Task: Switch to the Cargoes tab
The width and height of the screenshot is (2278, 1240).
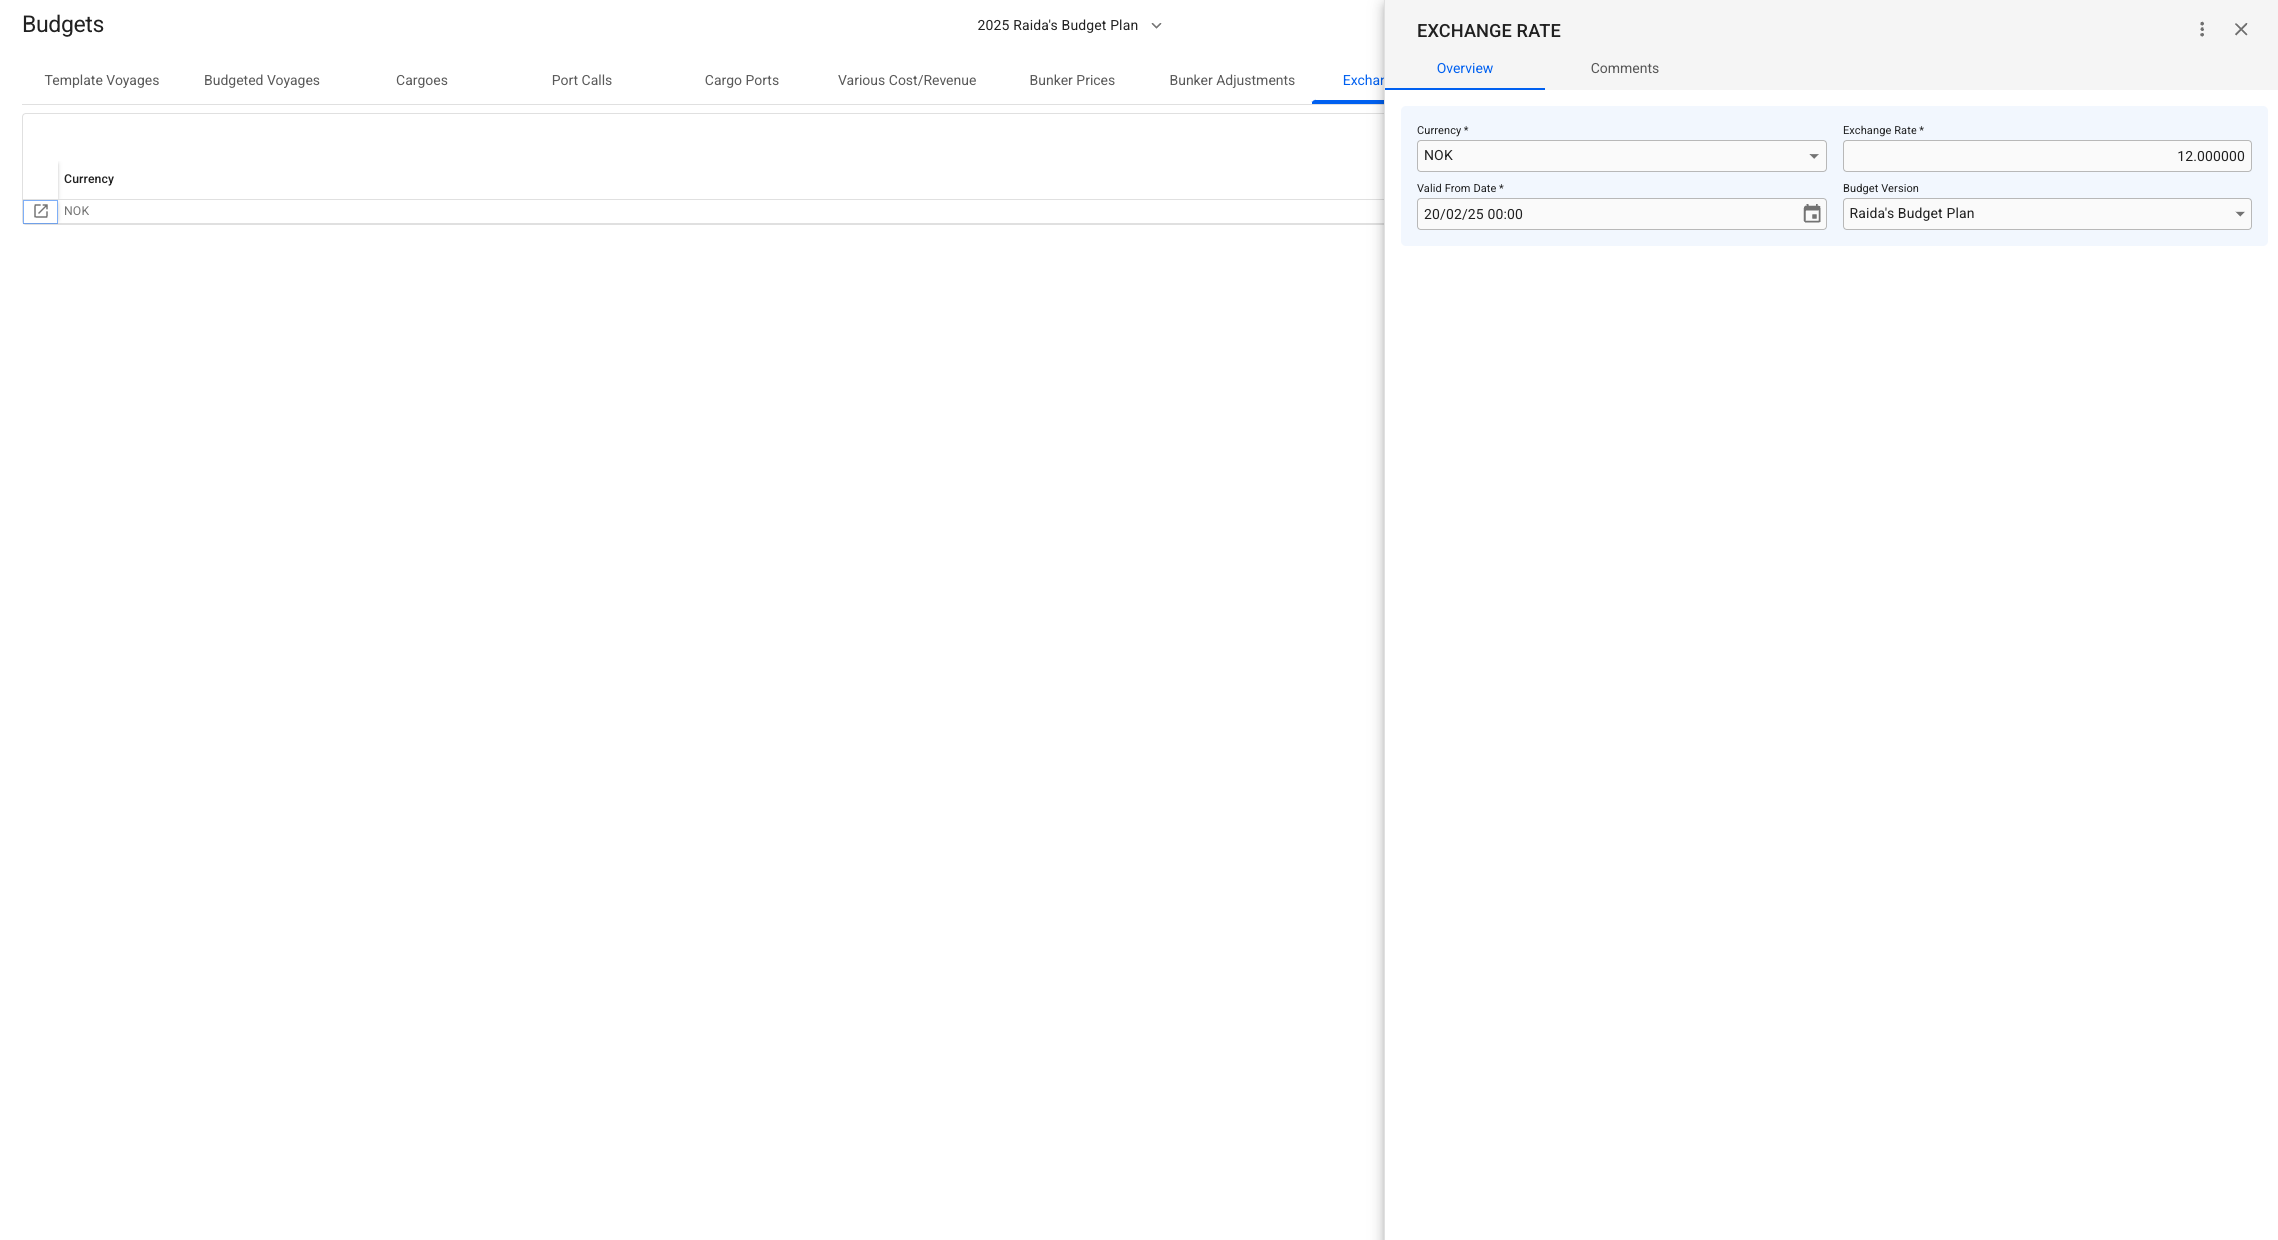Action: click(422, 81)
